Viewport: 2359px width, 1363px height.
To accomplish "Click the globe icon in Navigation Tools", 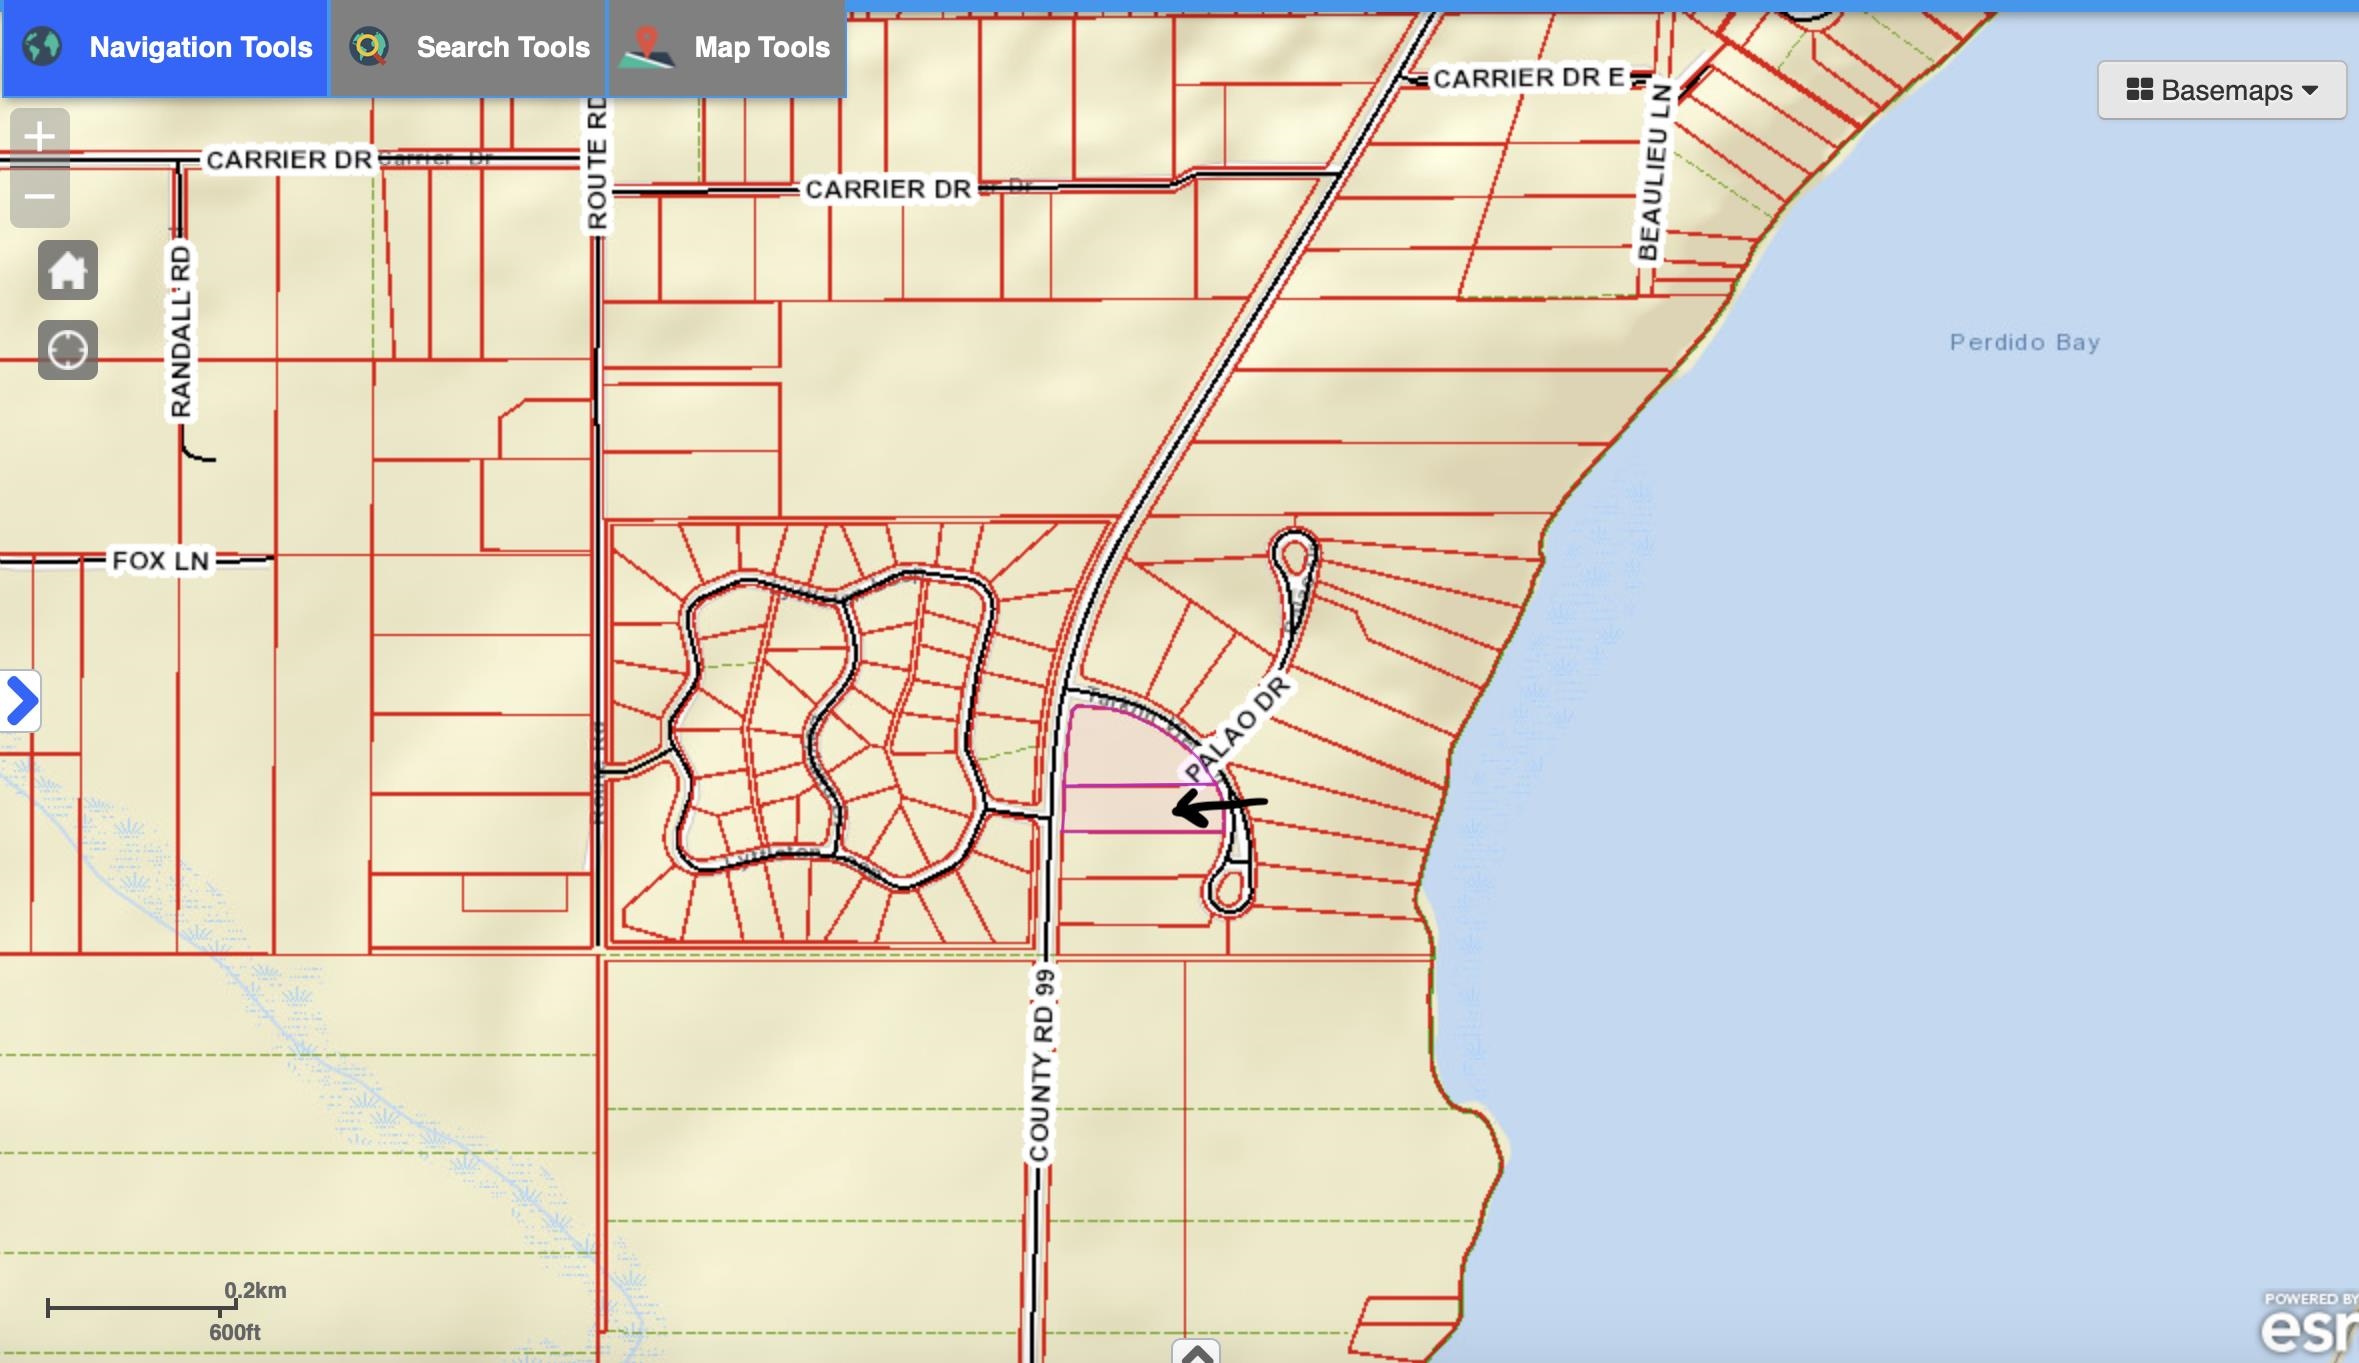I will pos(42,46).
